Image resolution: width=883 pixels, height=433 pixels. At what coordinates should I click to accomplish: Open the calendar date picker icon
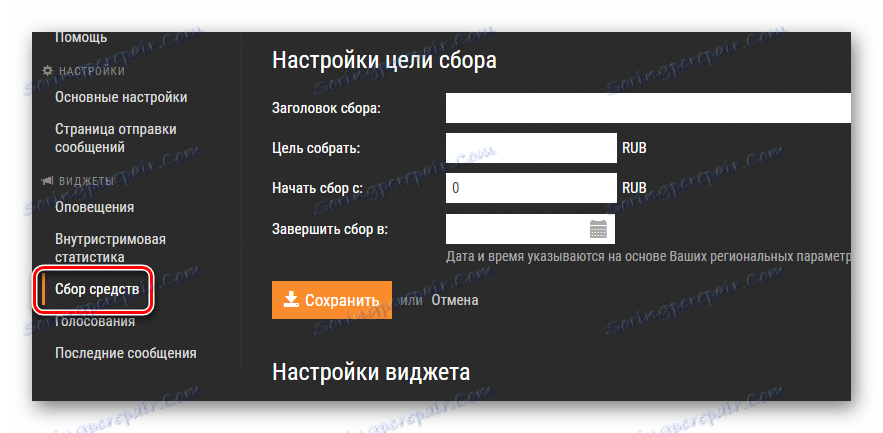pyautogui.click(x=598, y=229)
